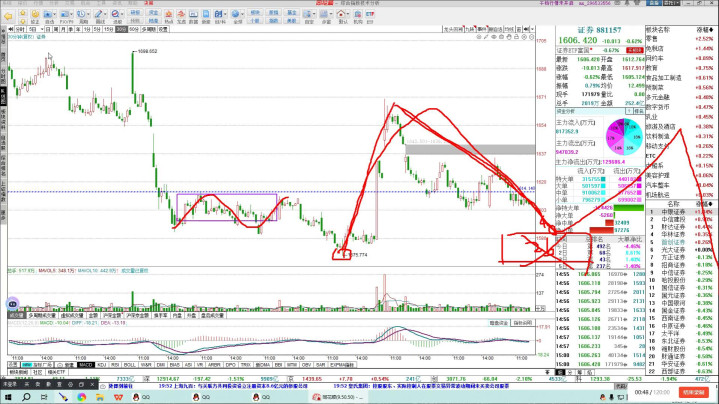Screen dimensions: 719x404
Task: Select the pencil drawing tool icon
Action: point(98,15)
